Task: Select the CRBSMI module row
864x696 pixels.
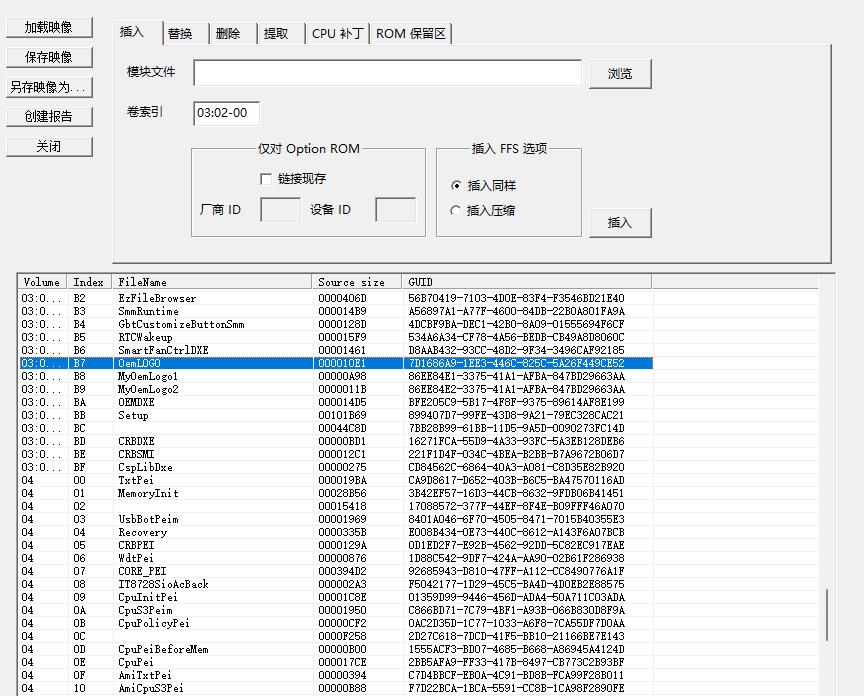Action: tap(336, 455)
